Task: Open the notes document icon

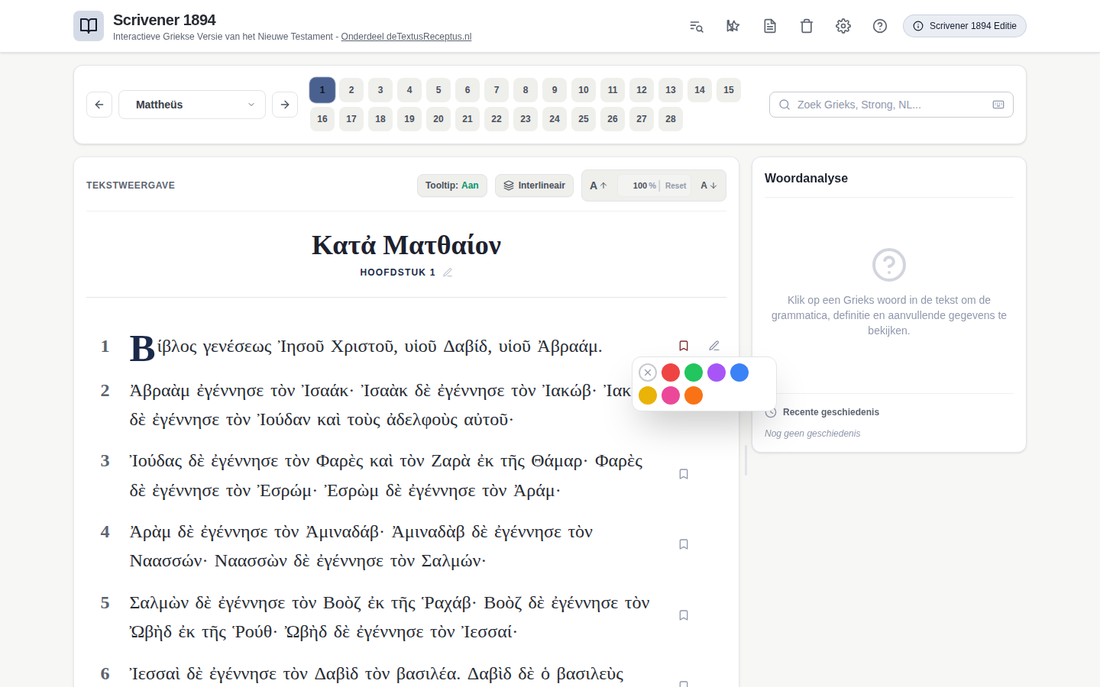Action: coord(770,26)
